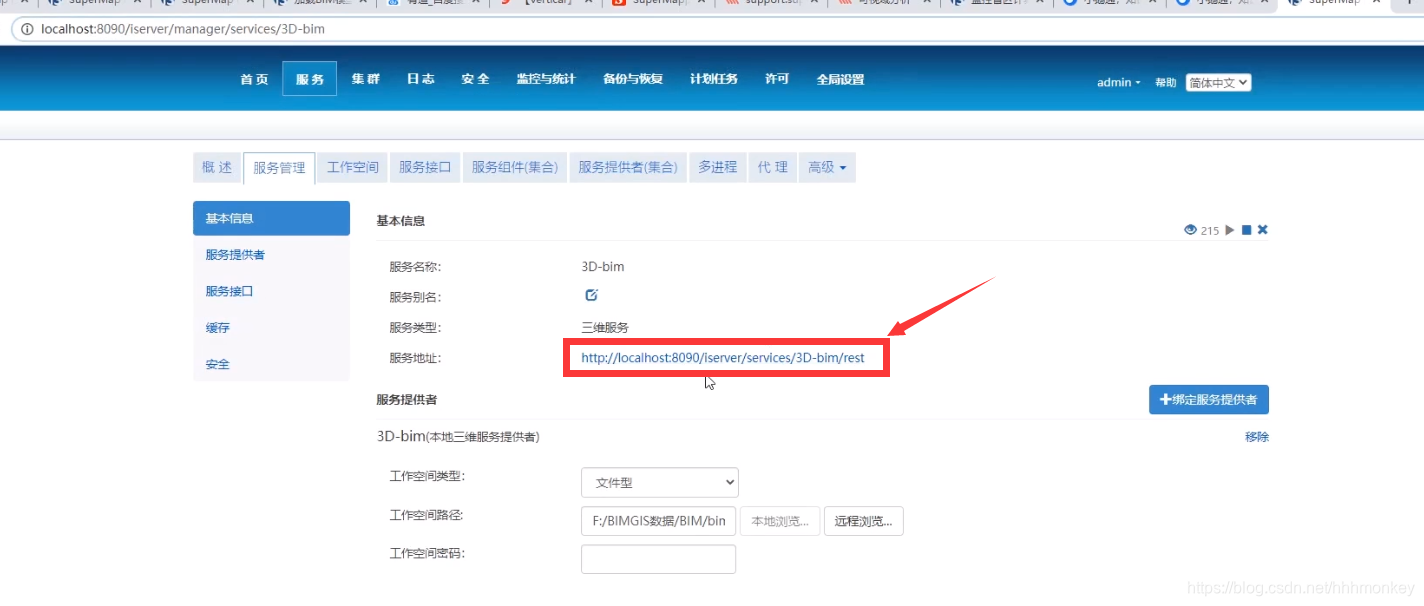Stop the 3D-bim service with square icon

click(x=1247, y=230)
